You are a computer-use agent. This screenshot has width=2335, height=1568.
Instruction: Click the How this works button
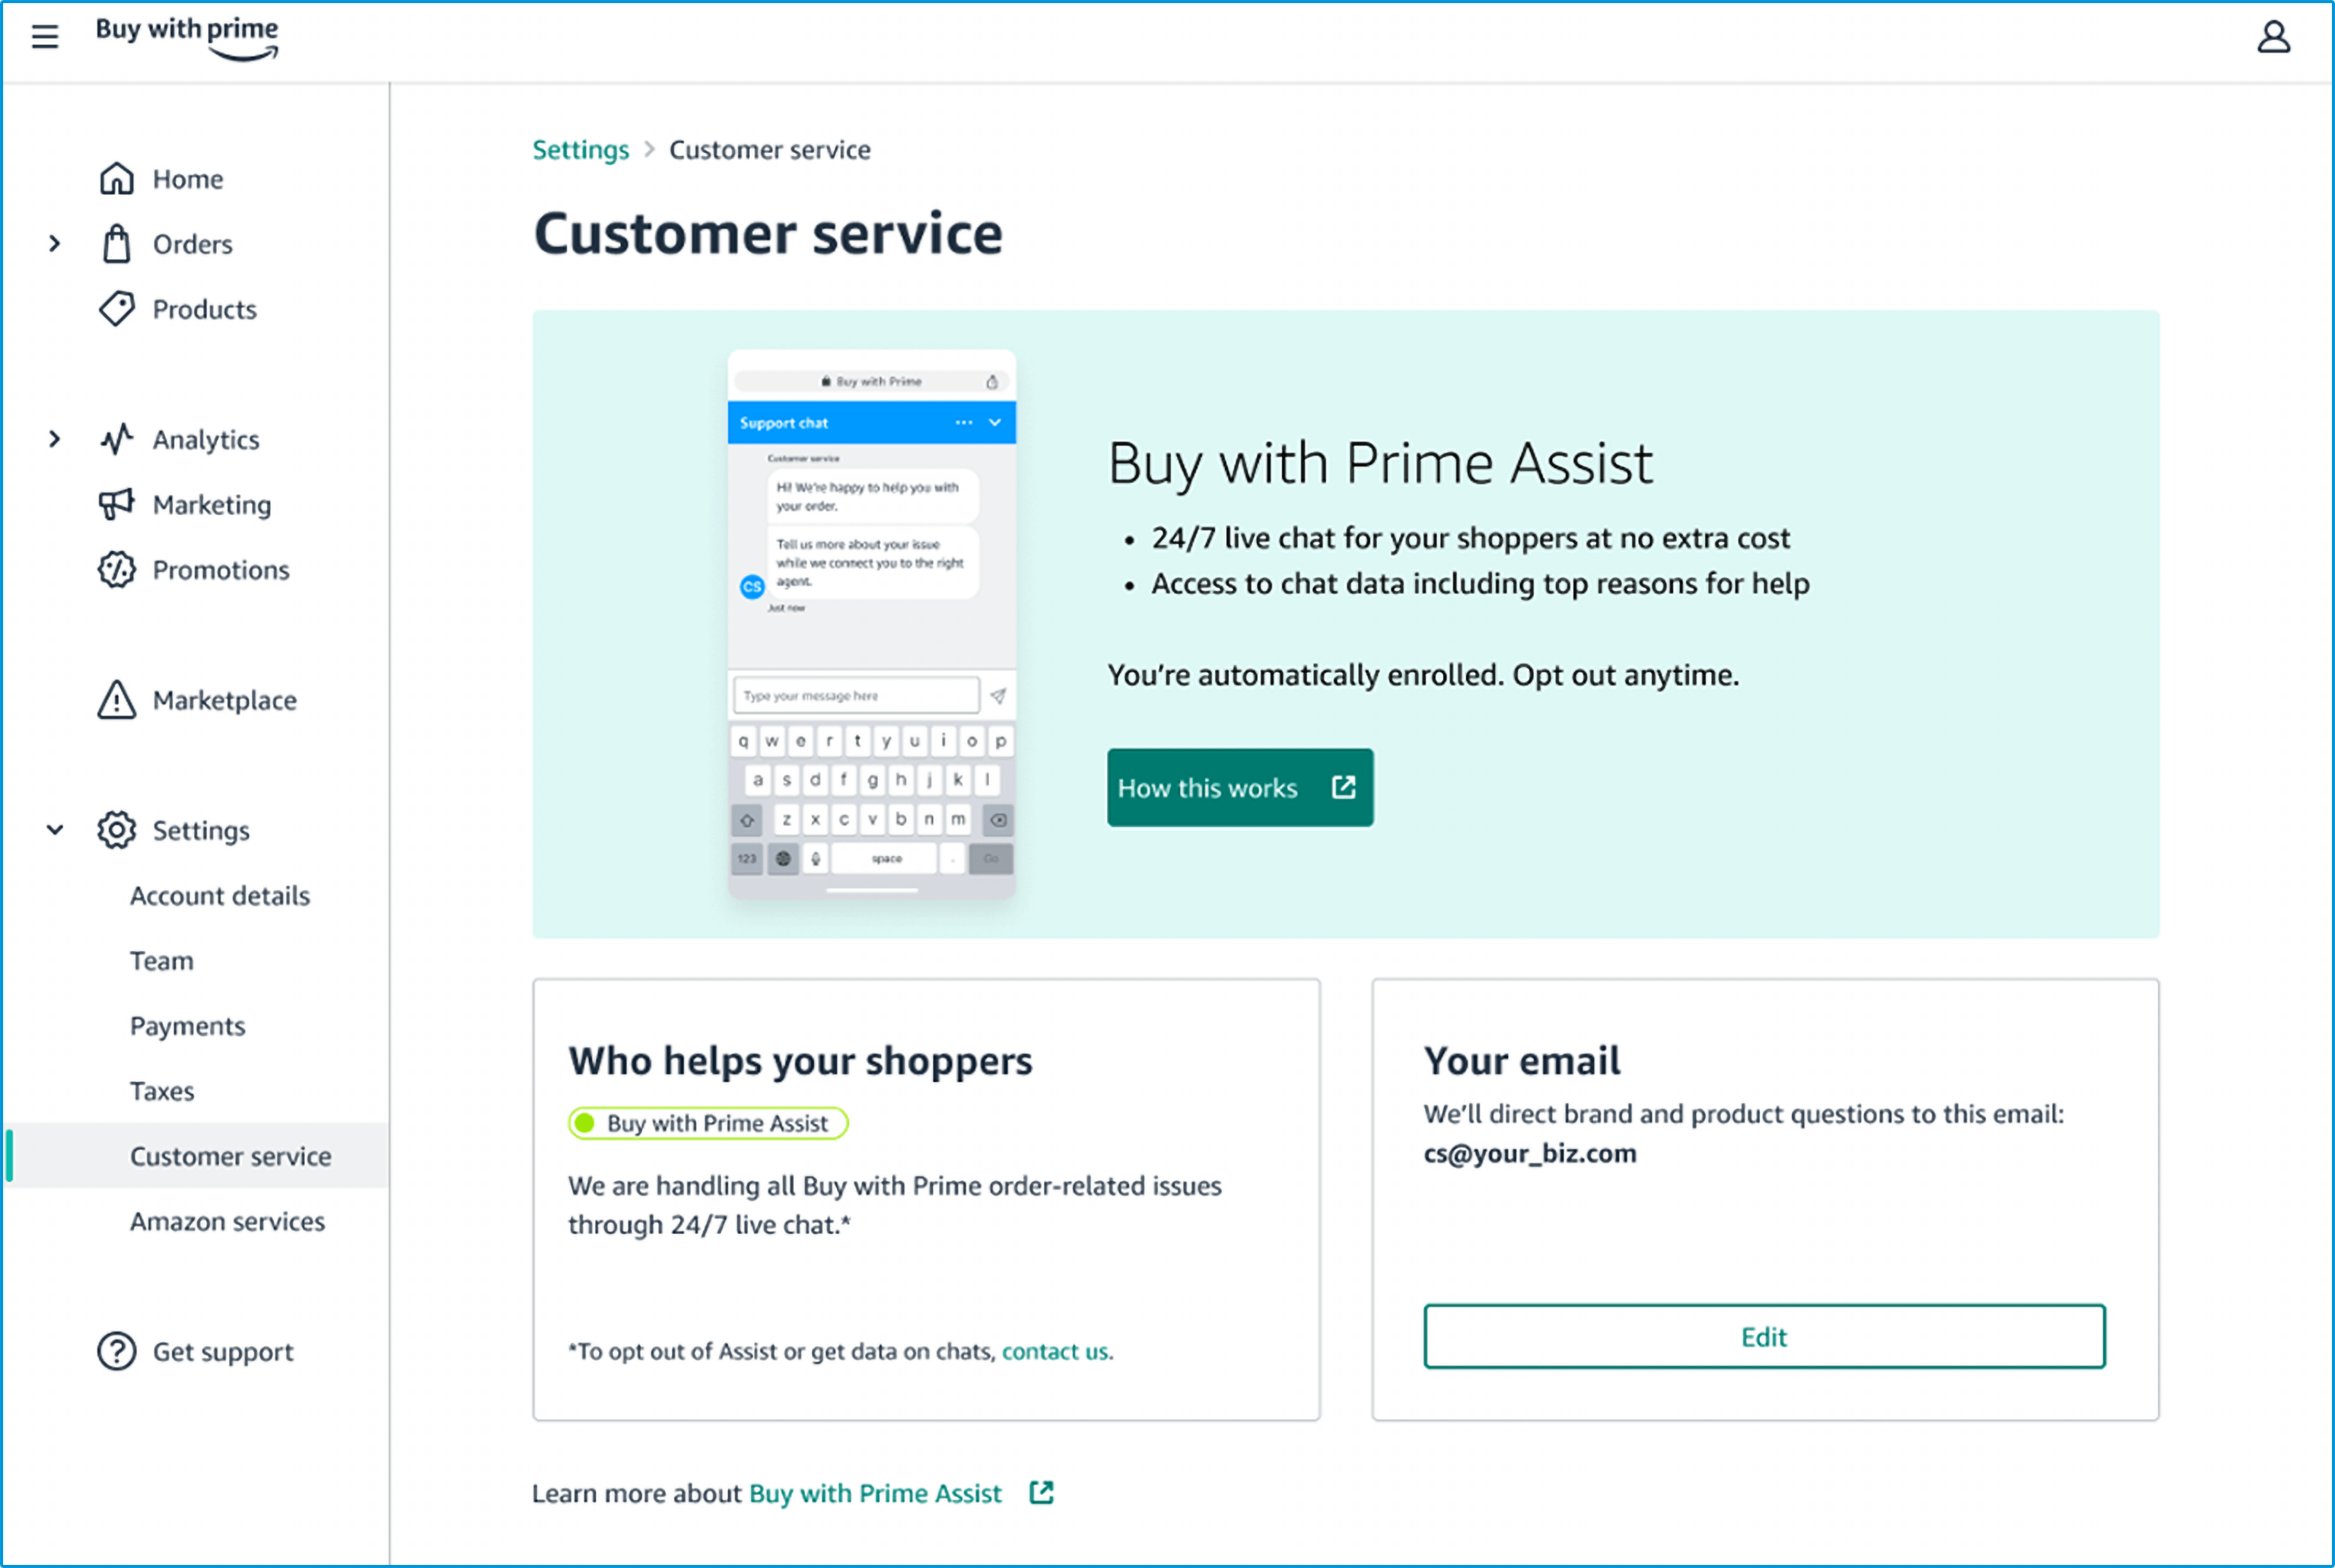(1239, 788)
